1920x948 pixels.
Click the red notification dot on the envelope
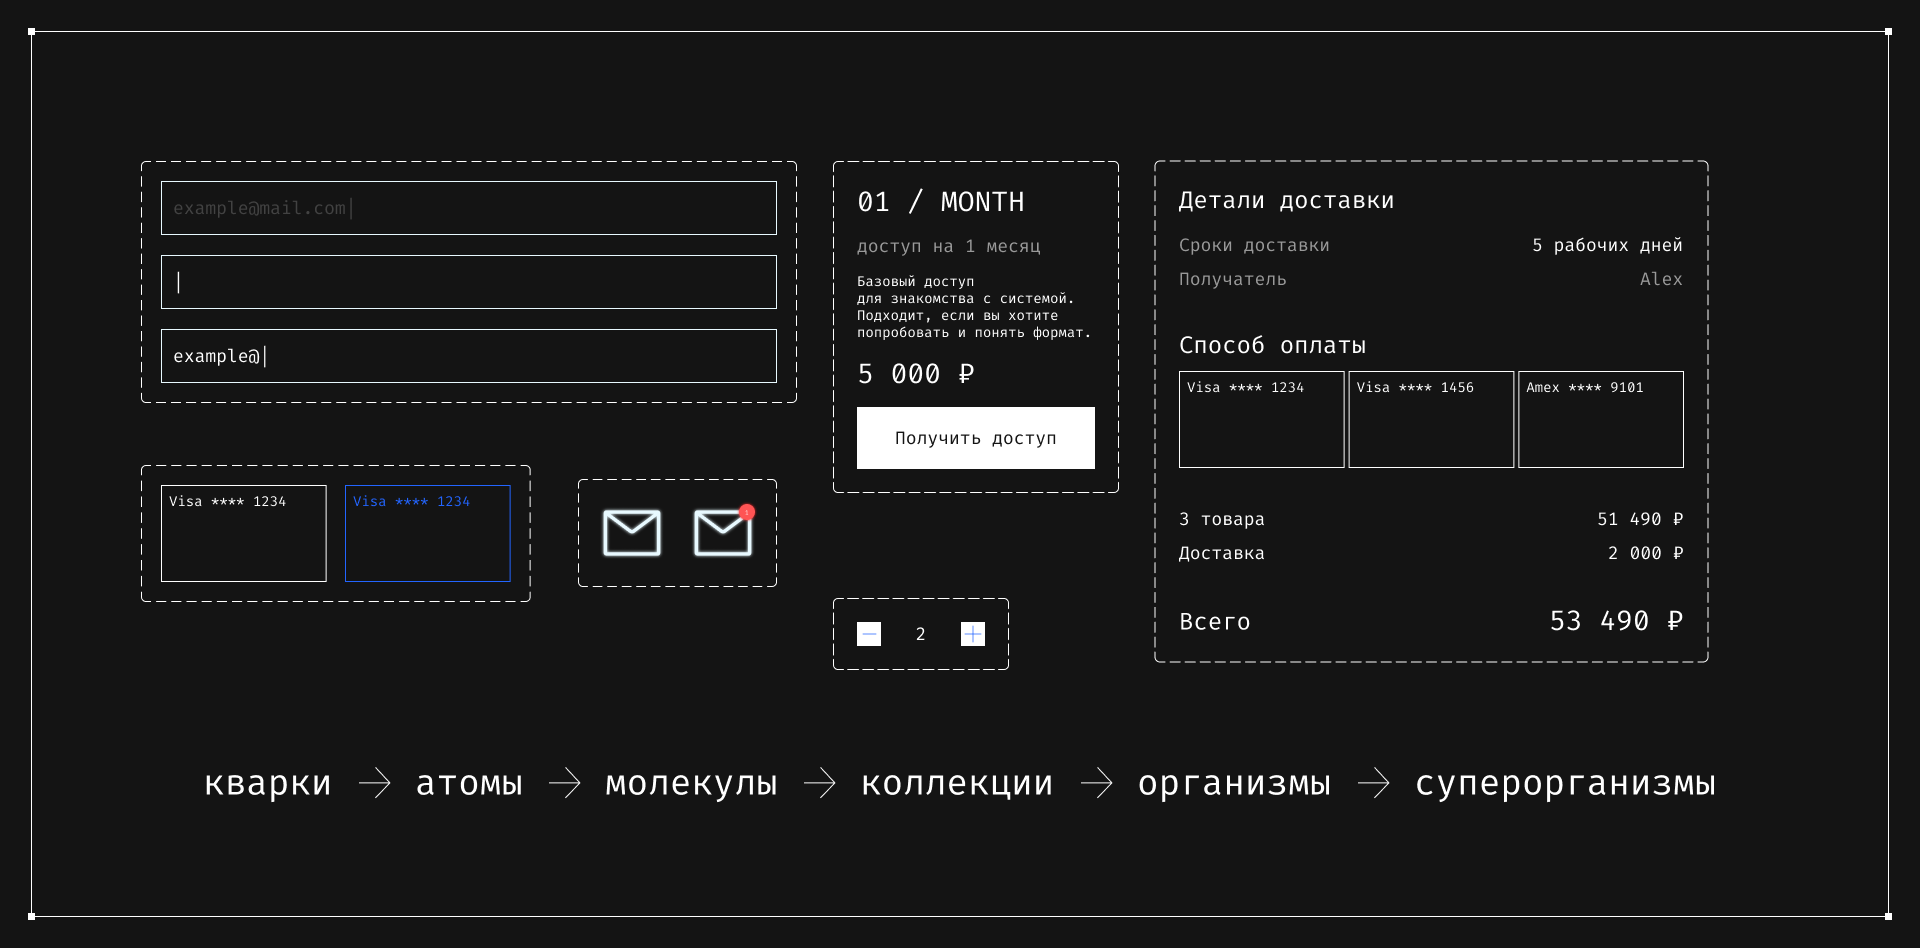click(x=745, y=511)
